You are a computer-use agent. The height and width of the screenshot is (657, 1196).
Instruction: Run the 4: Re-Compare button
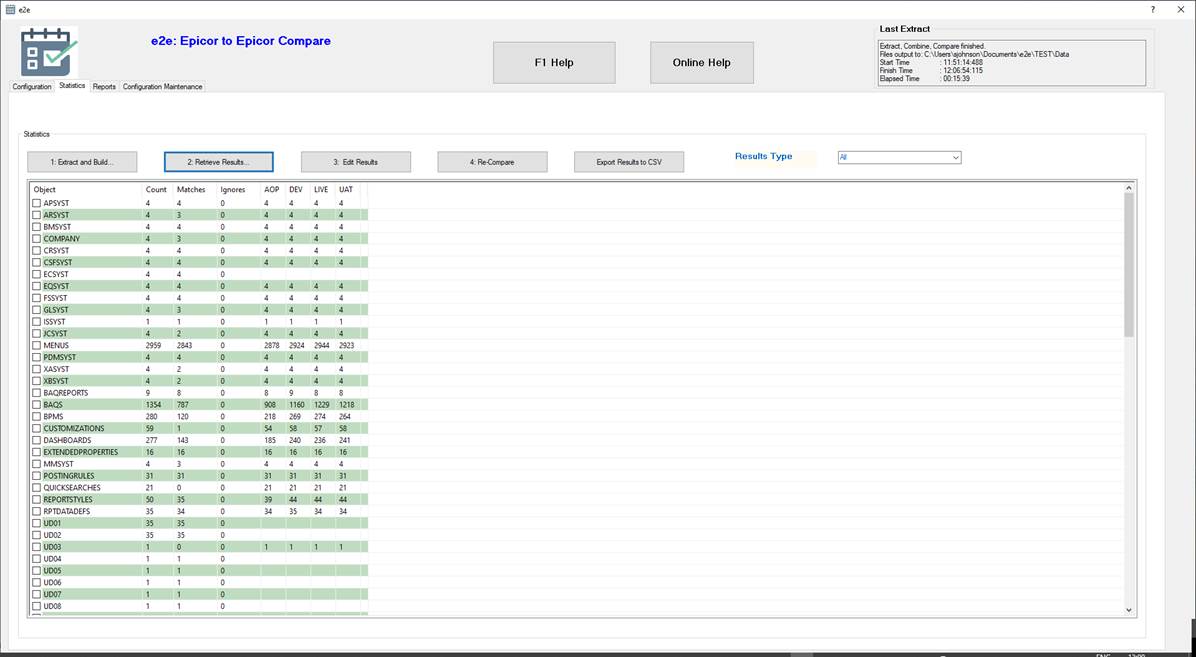492,162
